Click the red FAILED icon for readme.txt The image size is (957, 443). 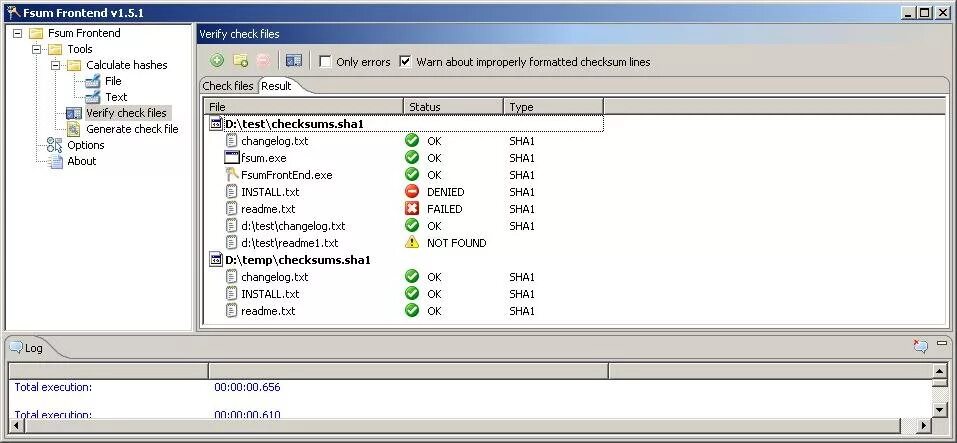412,209
